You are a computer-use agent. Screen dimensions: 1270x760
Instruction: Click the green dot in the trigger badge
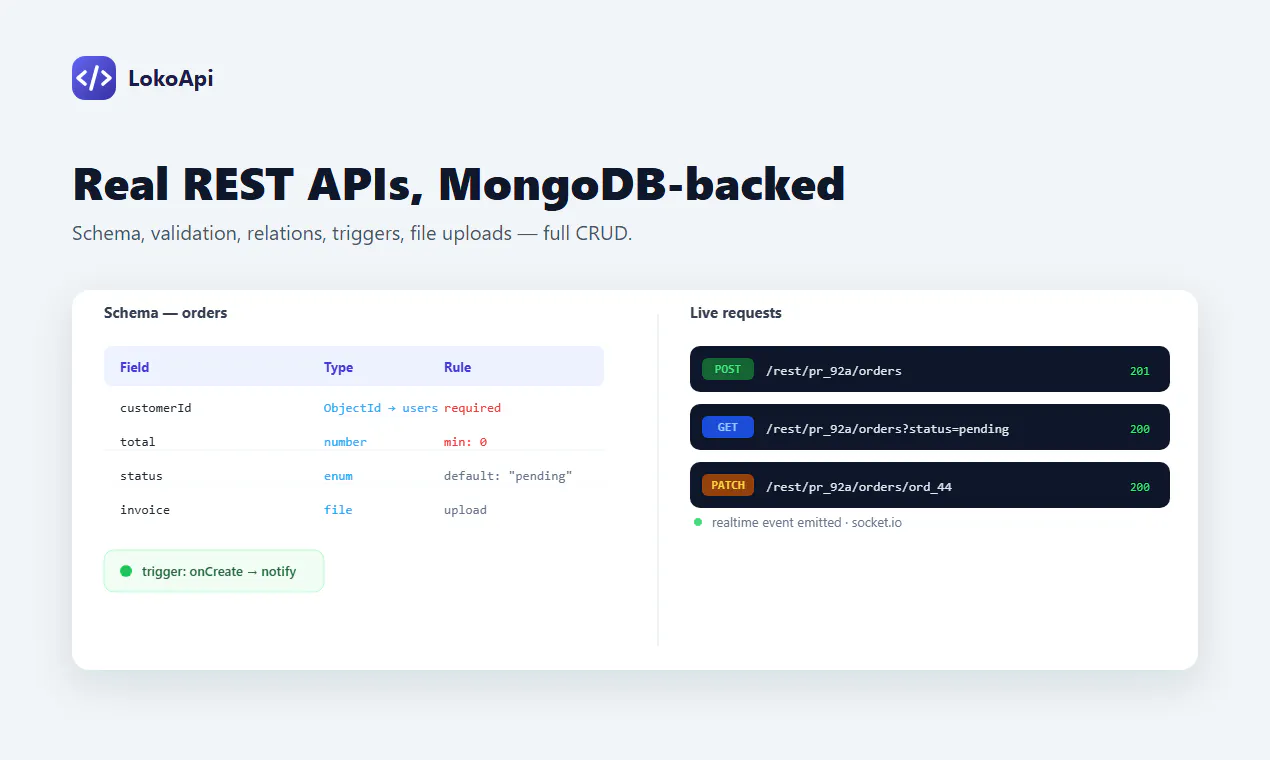point(126,571)
